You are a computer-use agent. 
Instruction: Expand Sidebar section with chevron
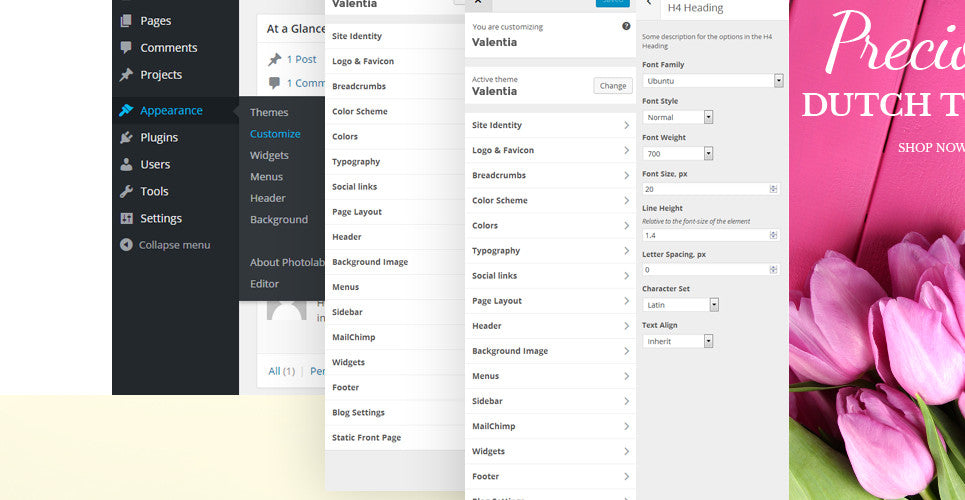550,401
